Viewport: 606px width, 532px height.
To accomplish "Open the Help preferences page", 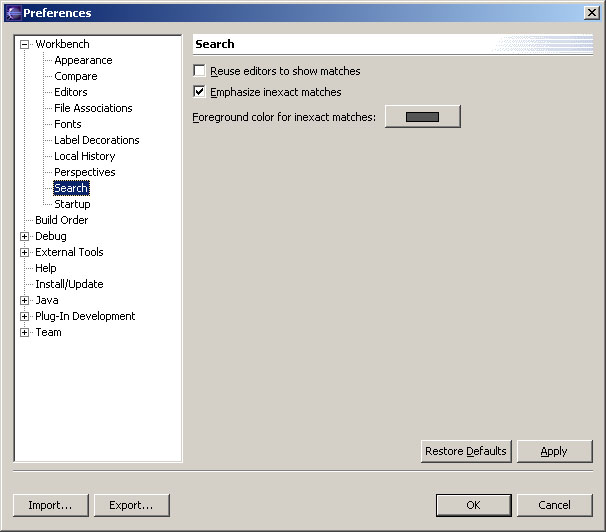I will [46, 268].
